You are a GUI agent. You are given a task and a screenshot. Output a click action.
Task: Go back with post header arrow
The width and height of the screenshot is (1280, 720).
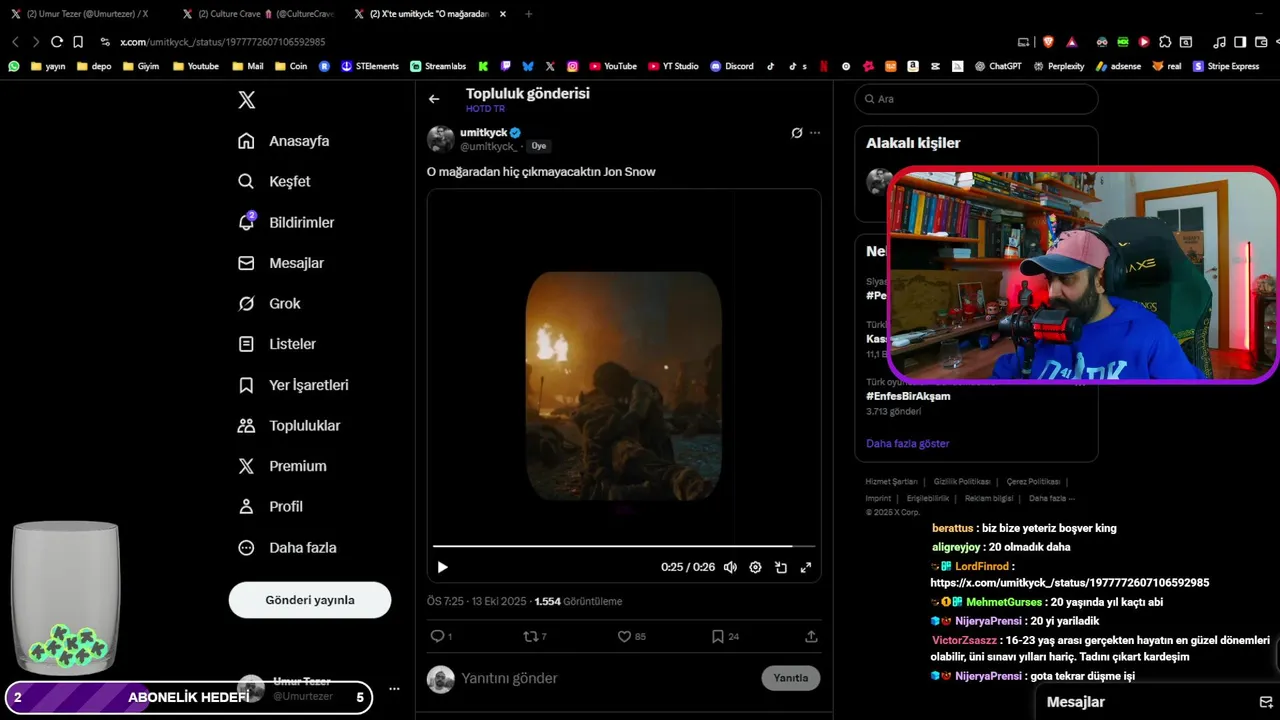(x=434, y=99)
